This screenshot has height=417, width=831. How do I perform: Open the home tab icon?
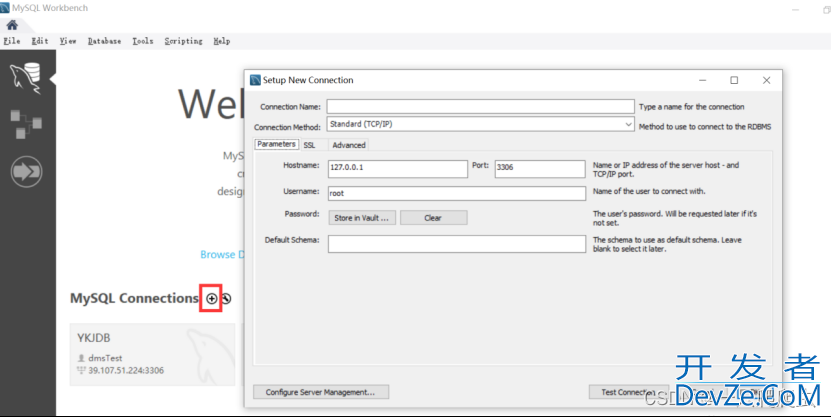tap(12, 25)
